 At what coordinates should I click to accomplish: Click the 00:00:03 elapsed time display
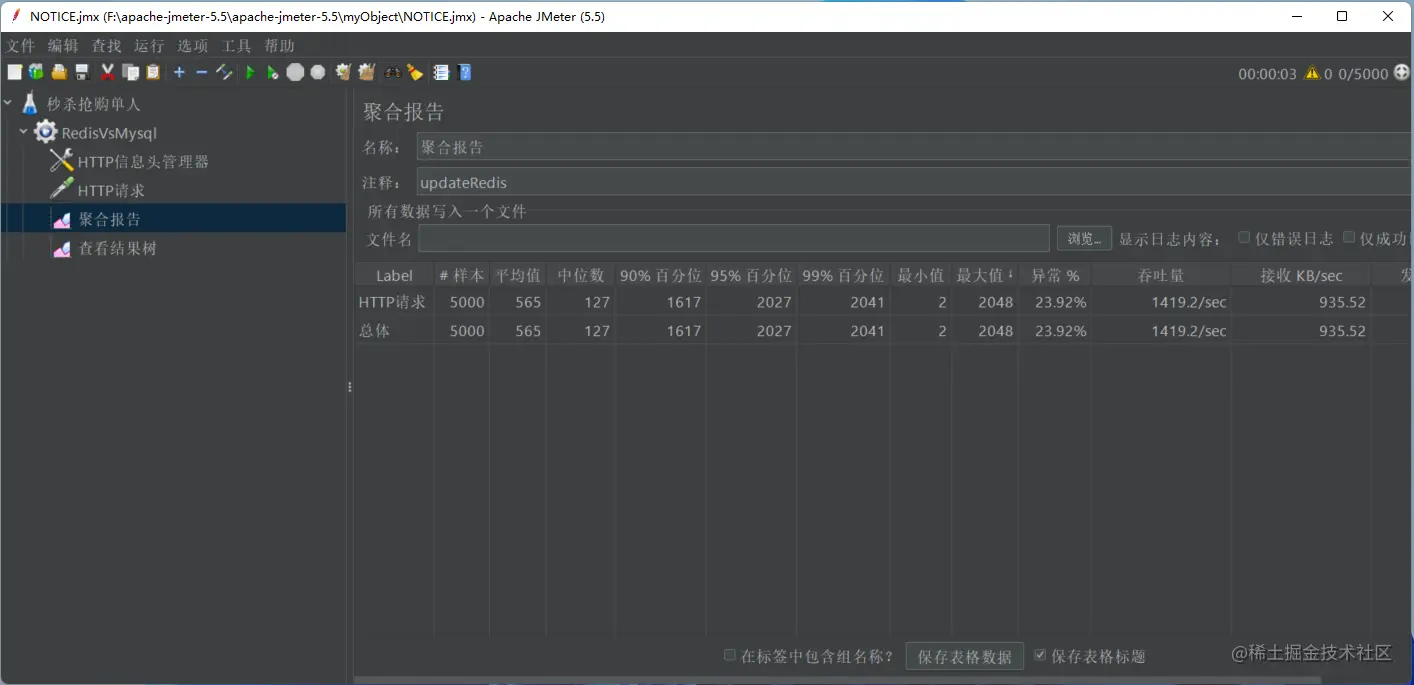(x=1267, y=73)
